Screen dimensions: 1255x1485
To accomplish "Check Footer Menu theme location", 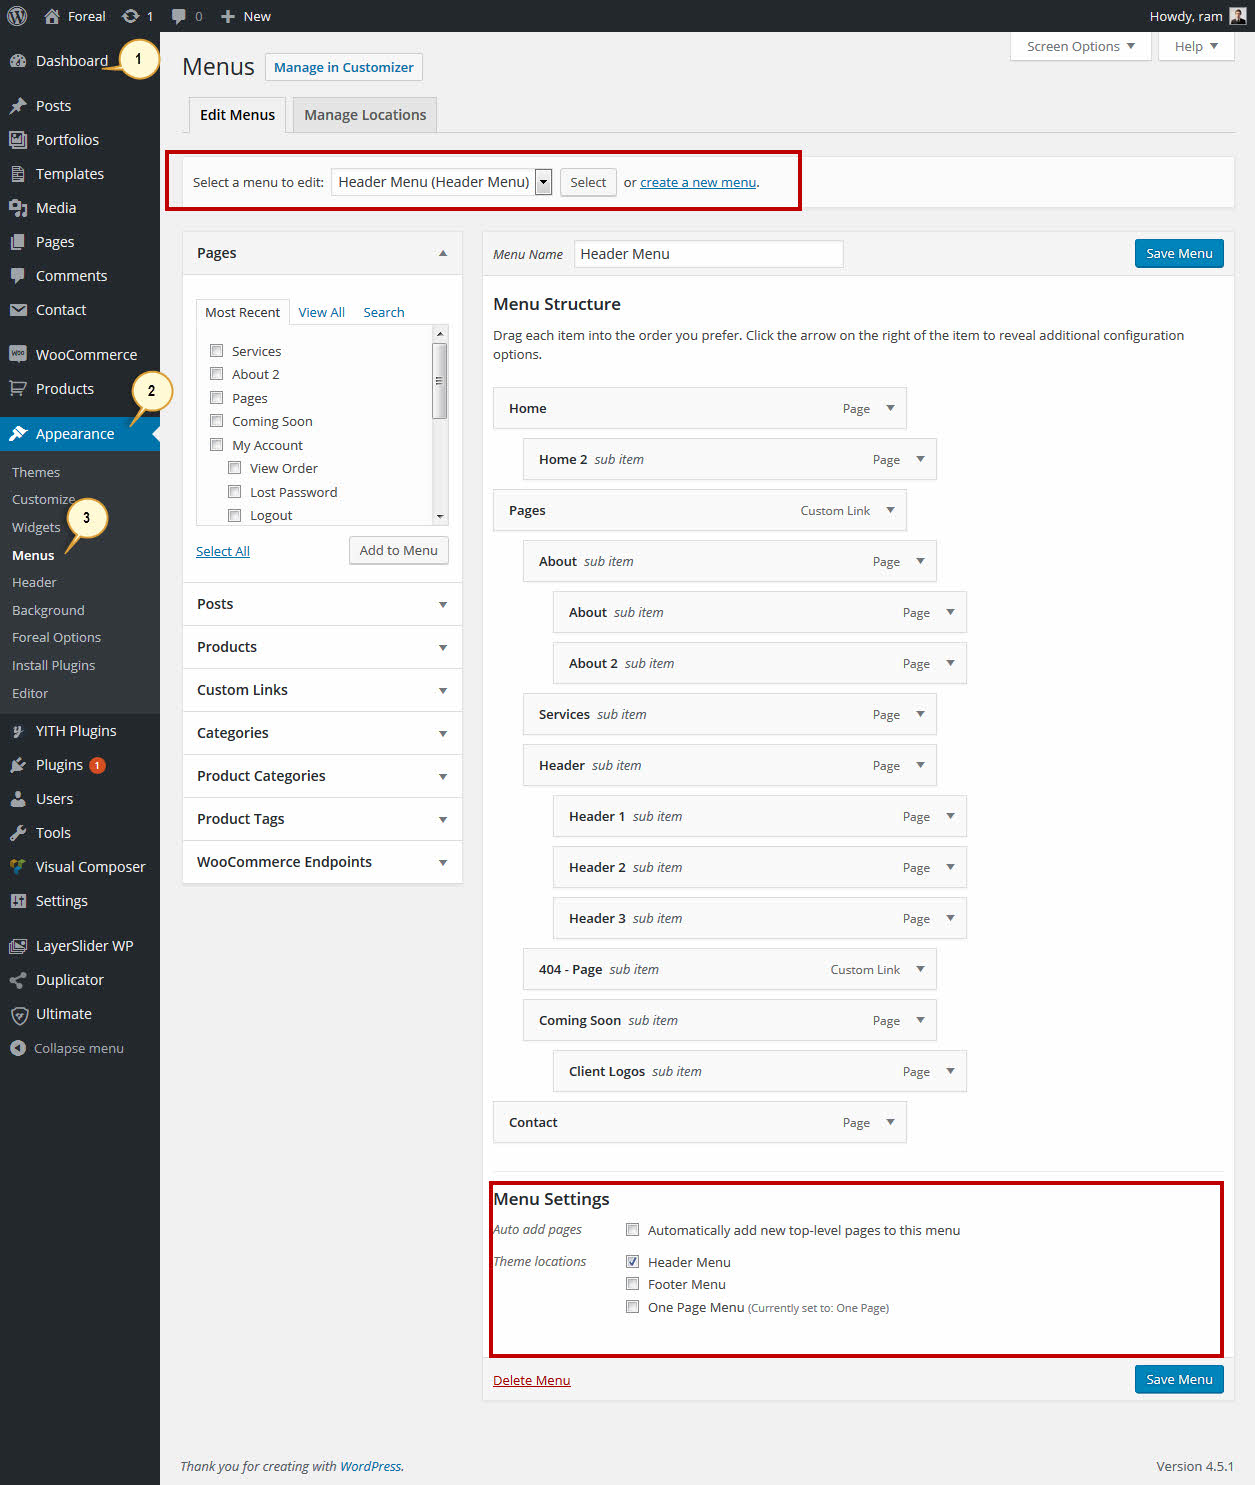I will click(632, 1284).
